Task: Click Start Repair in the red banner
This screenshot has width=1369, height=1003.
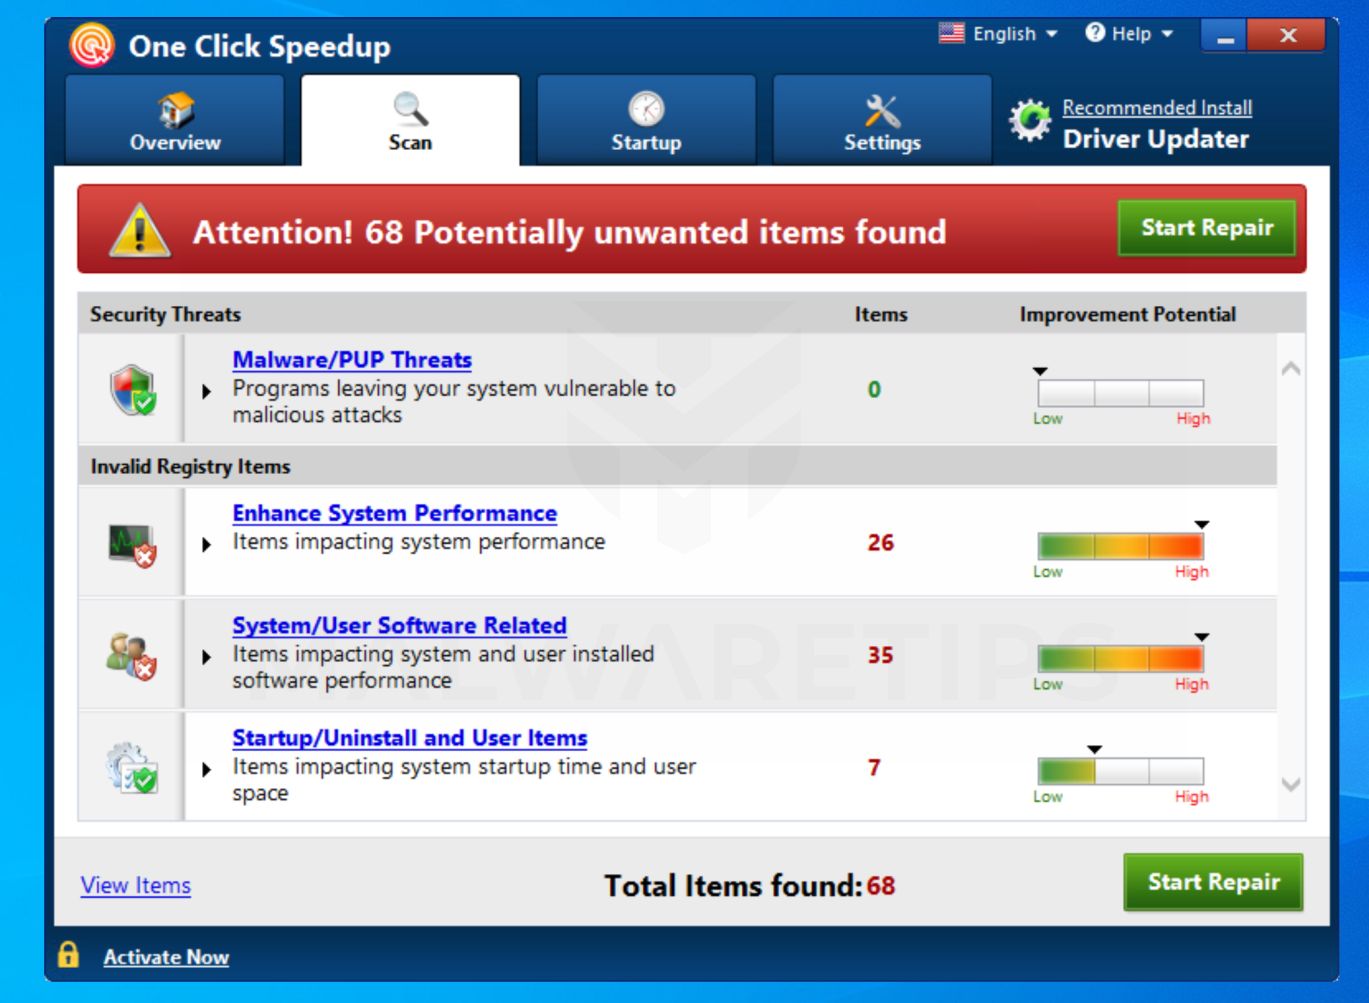Action: pos(1207,228)
